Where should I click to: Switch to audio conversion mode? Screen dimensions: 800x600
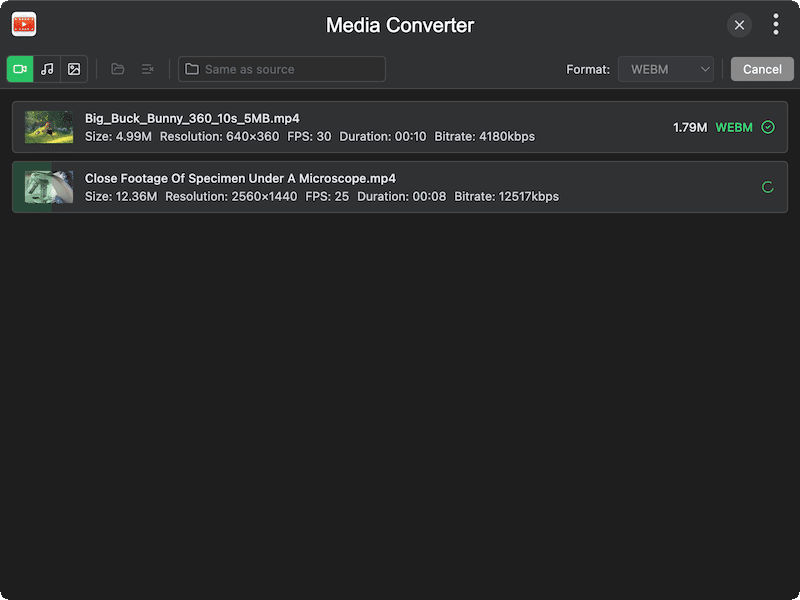click(47, 69)
